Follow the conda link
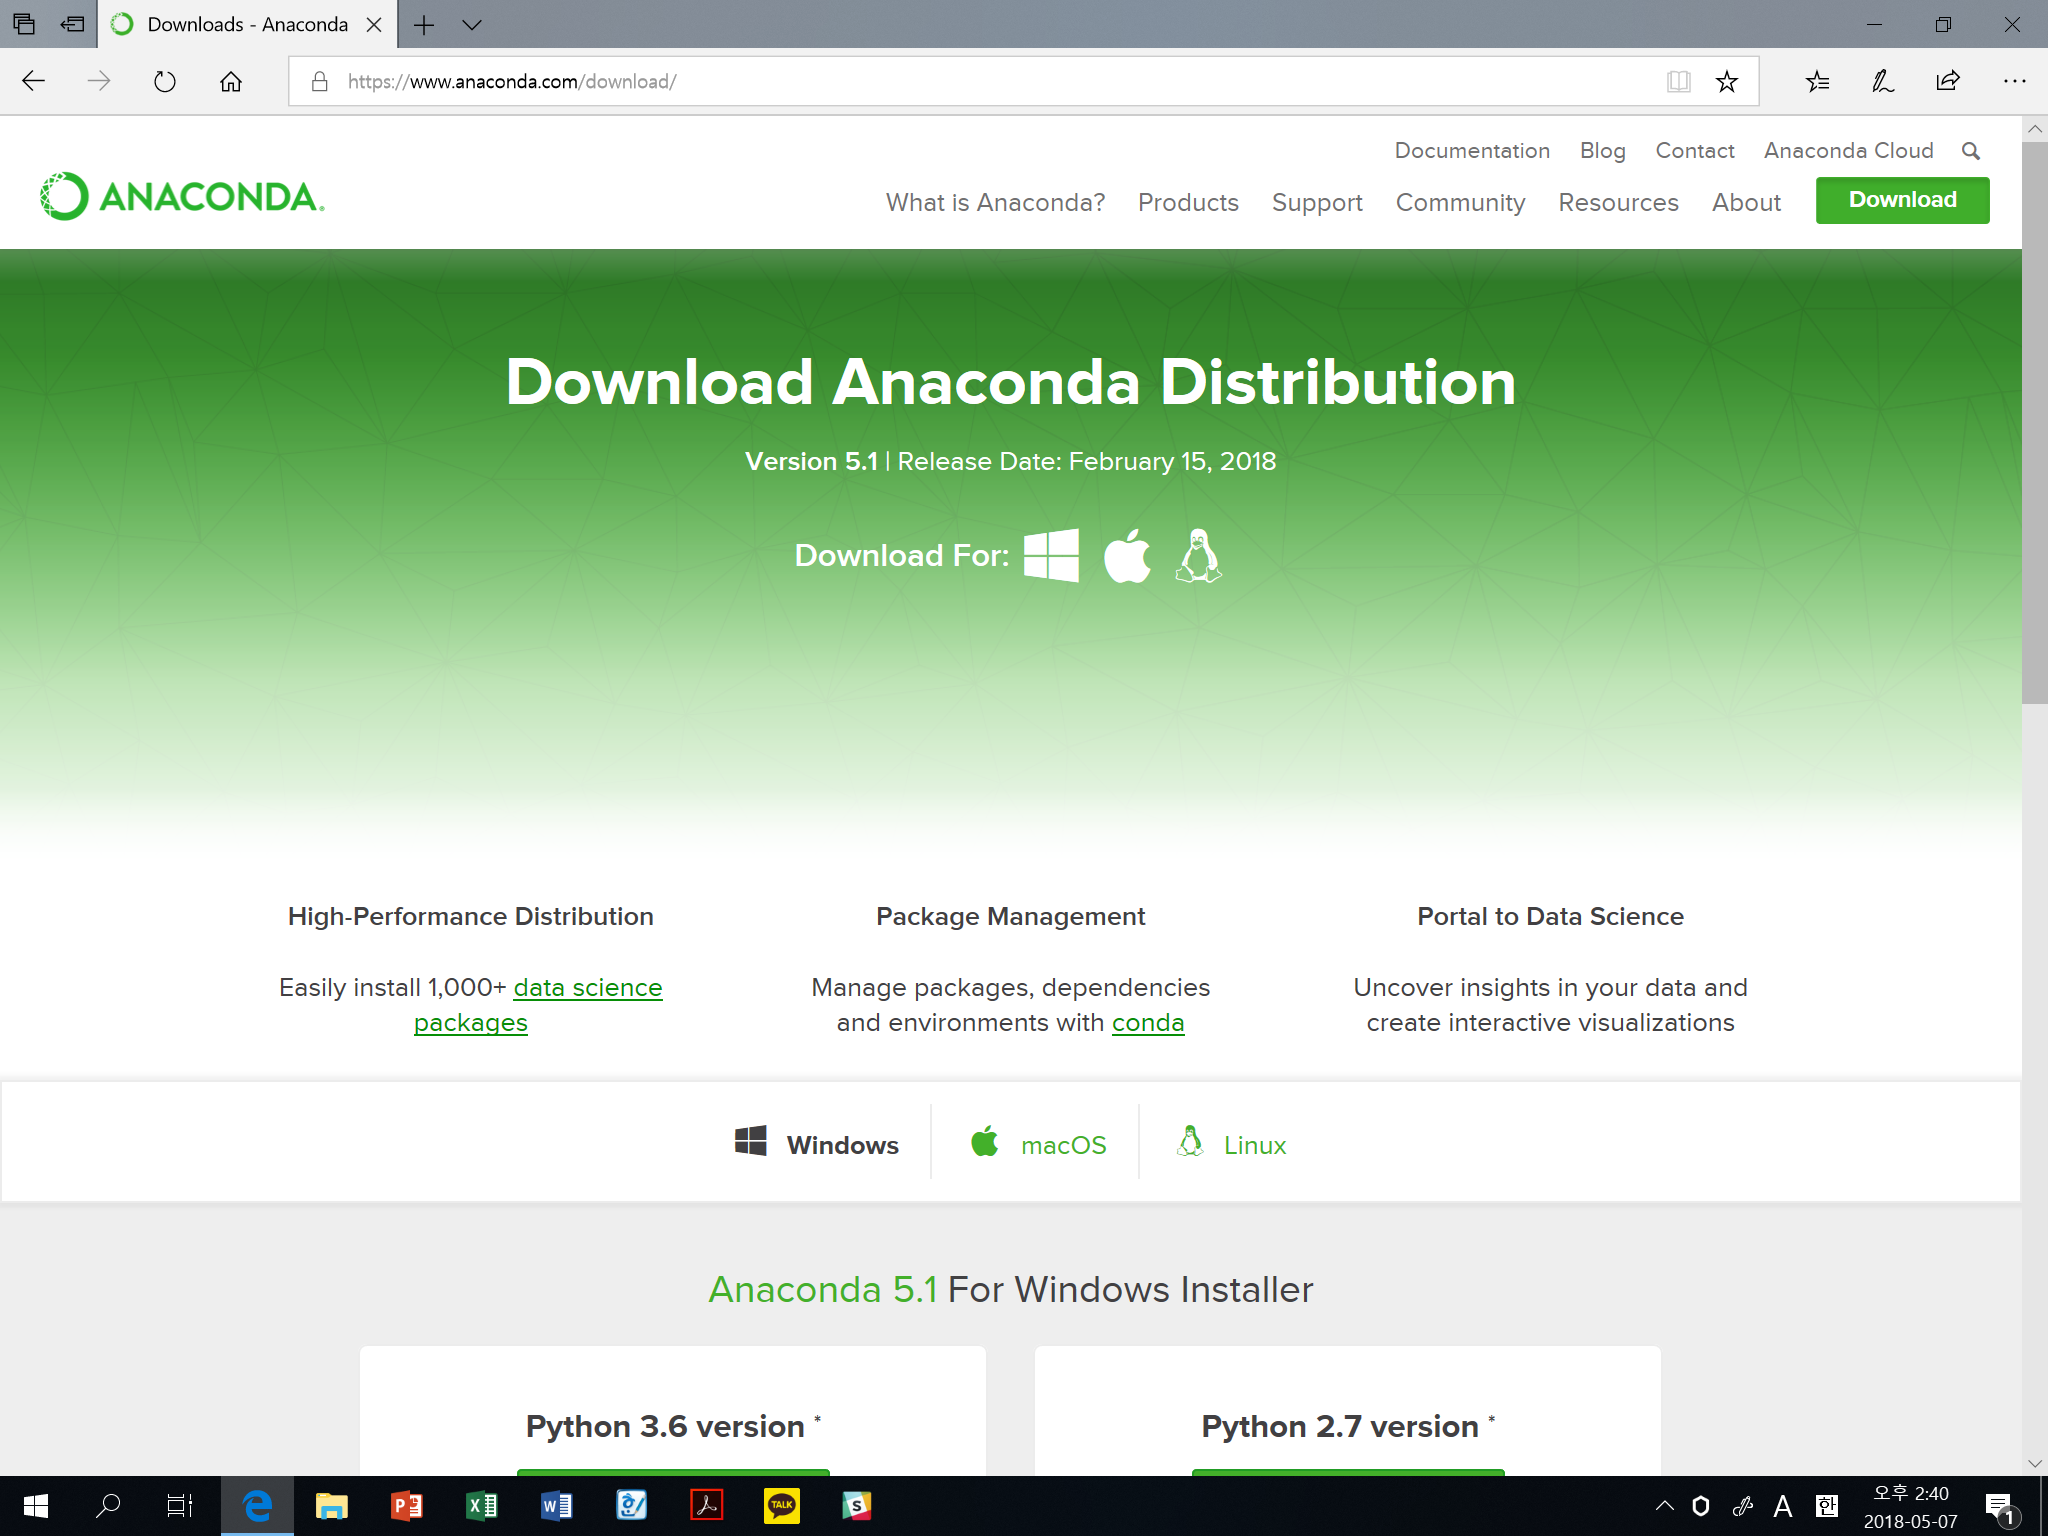The image size is (2048, 1536). (x=1147, y=1023)
